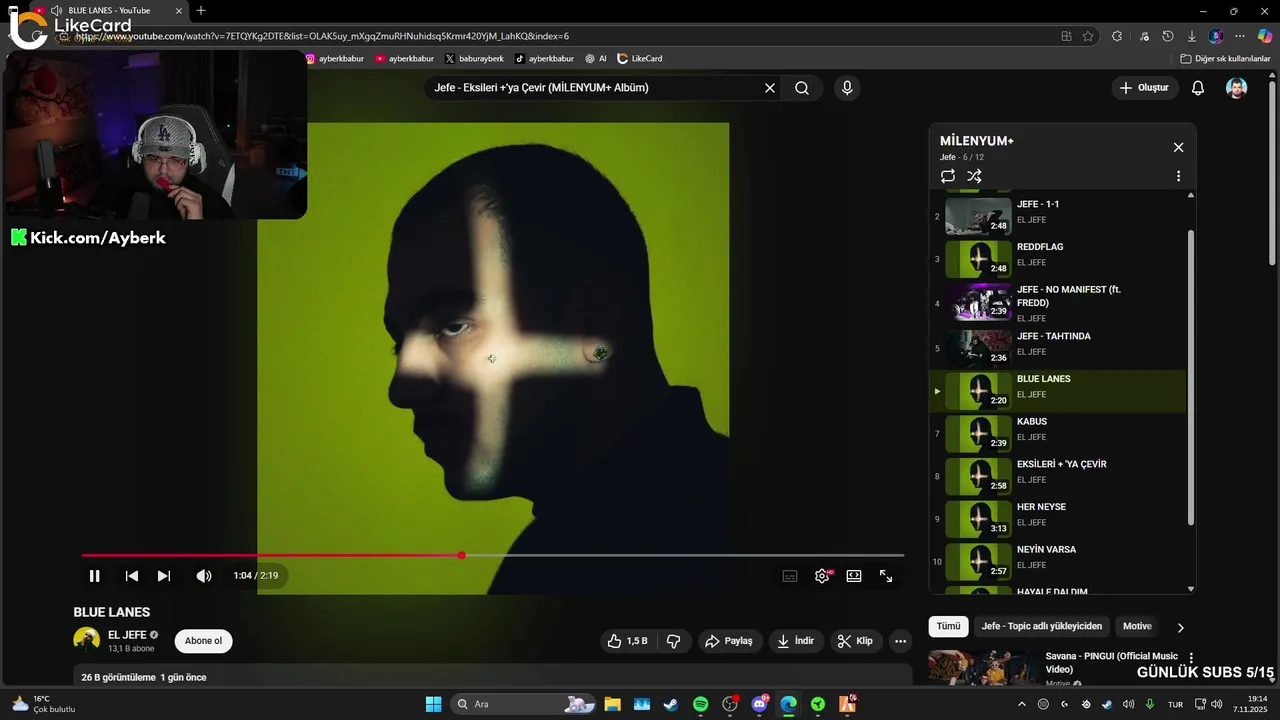Select Jefe - Topic adlı yükleyiciden chip

(x=1042, y=626)
